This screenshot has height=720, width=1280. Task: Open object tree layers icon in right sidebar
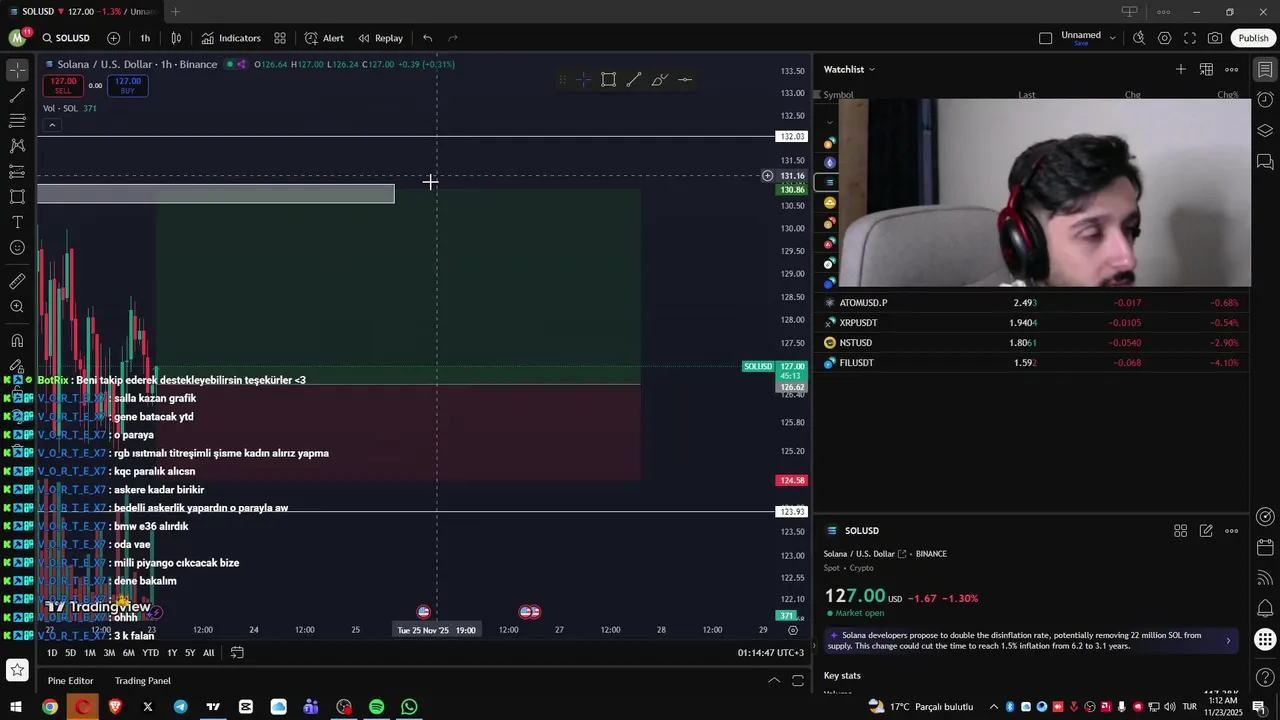pos(1265,131)
